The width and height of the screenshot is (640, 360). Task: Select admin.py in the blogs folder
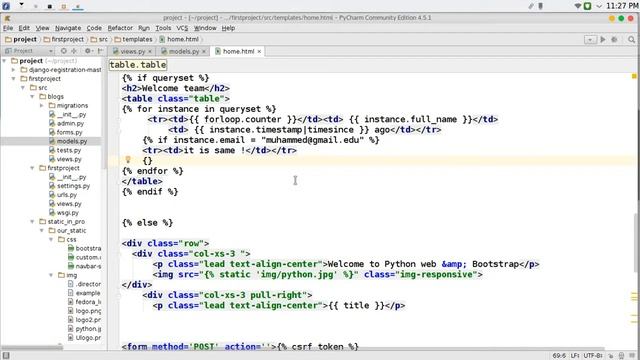pyautogui.click(x=66, y=123)
